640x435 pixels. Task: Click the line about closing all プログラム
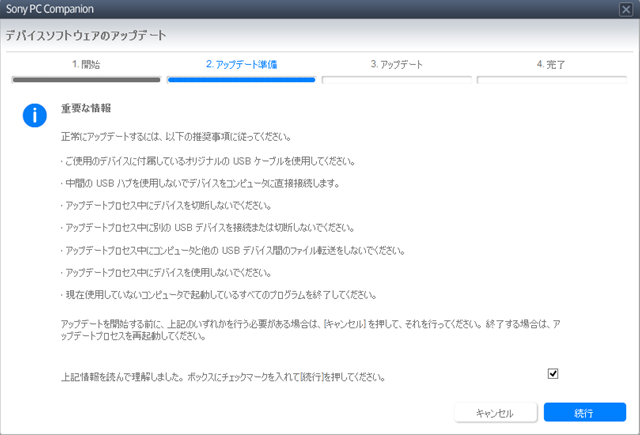pyautogui.click(x=219, y=295)
